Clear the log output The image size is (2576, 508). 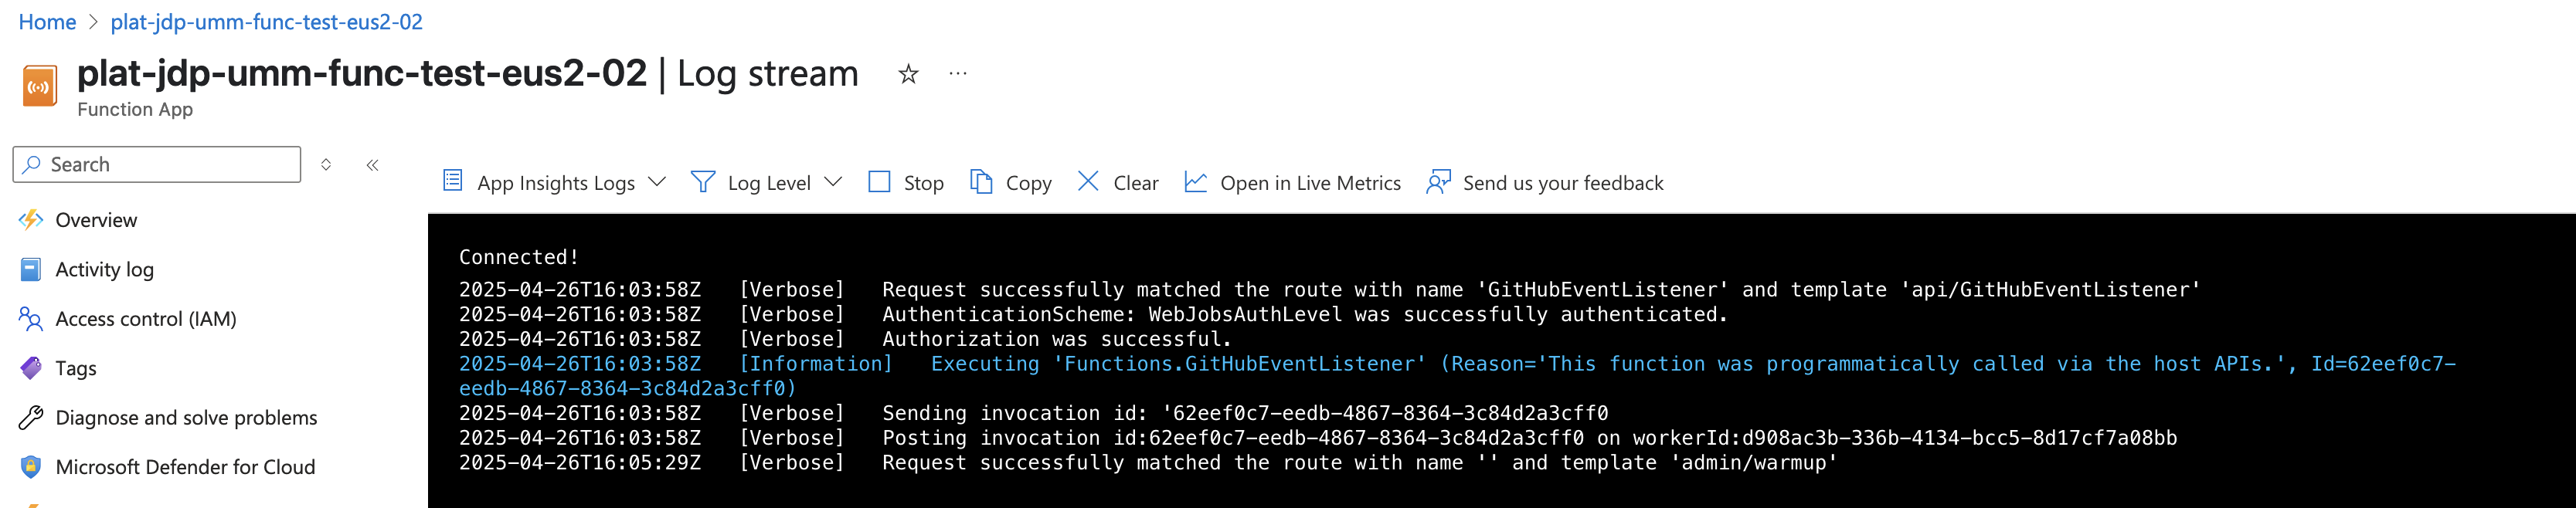(1118, 182)
